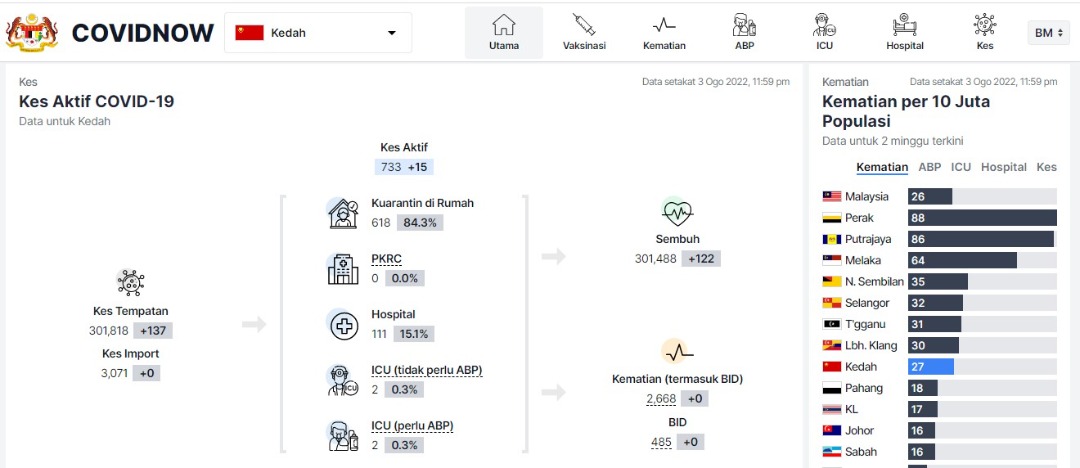Click the Putrajaya flag in ranking list
The height and width of the screenshot is (468, 1080).
coord(831,239)
